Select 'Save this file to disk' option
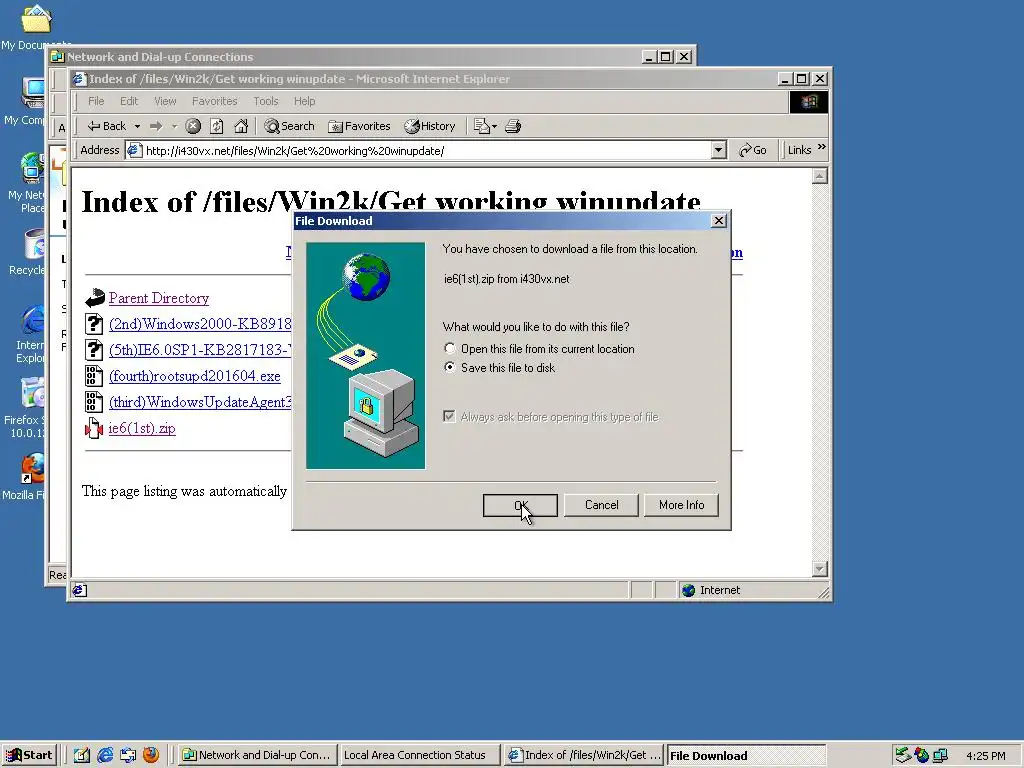The height and width of the screenshot is (768, 1024). coord(500,368)
